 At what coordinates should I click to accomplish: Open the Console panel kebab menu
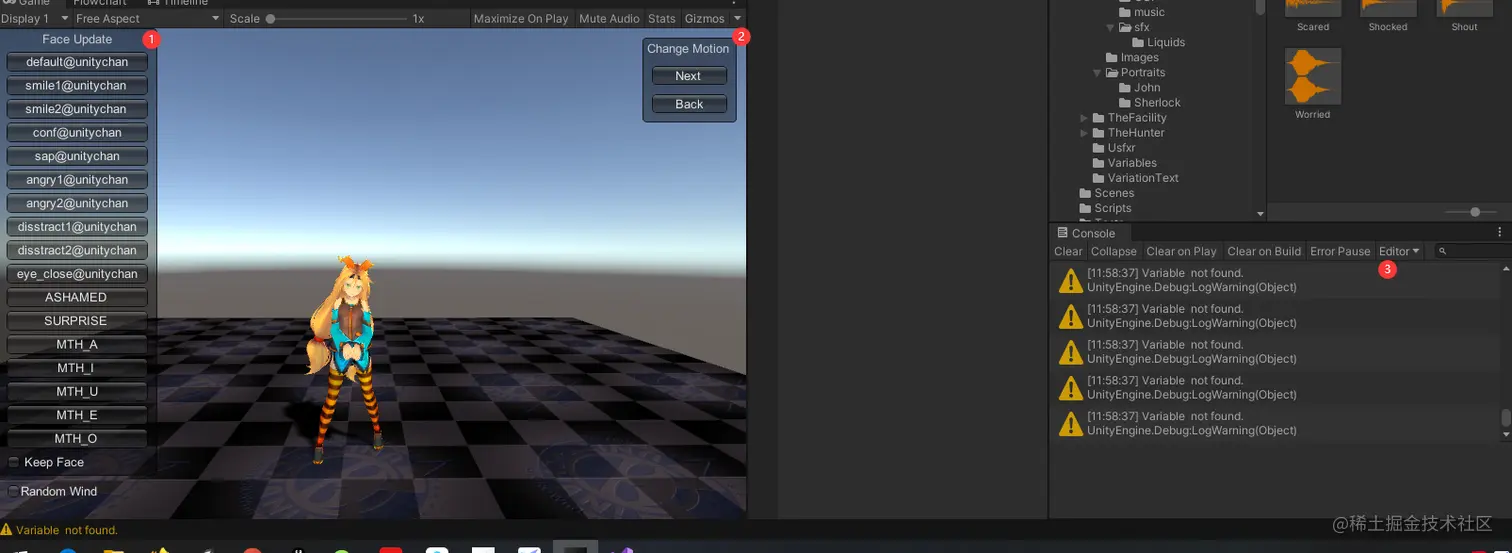point(1500,232)
